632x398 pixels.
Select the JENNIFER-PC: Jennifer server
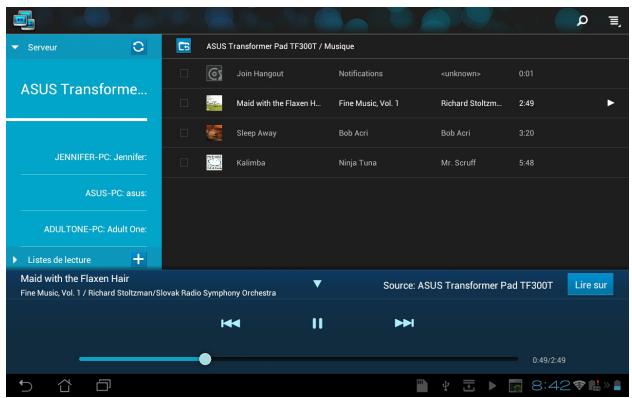tap(101, 157)
